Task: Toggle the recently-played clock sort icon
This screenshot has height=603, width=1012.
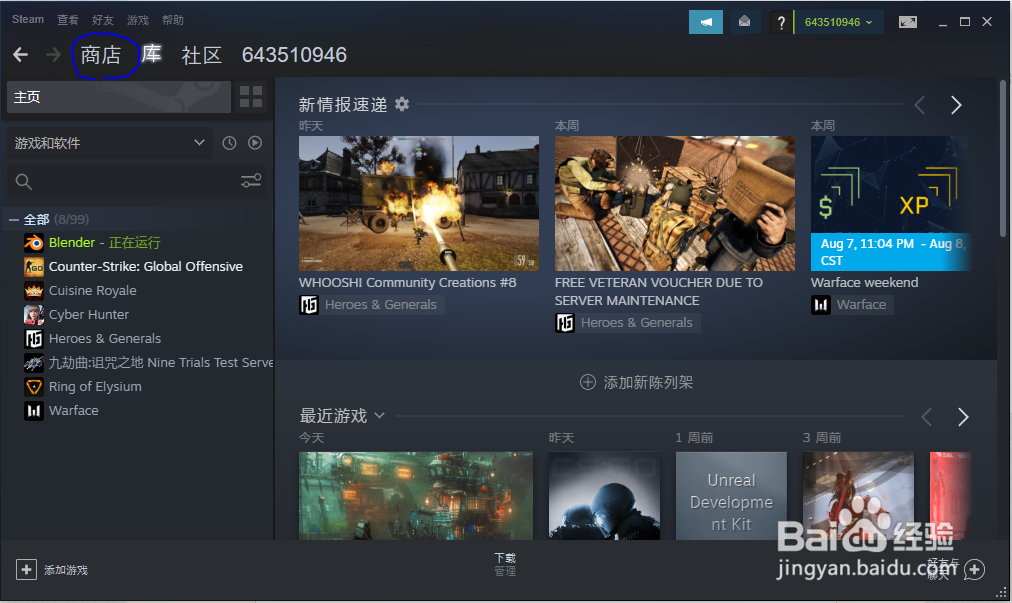Action: pyautogui.click(x=229, y=143)
